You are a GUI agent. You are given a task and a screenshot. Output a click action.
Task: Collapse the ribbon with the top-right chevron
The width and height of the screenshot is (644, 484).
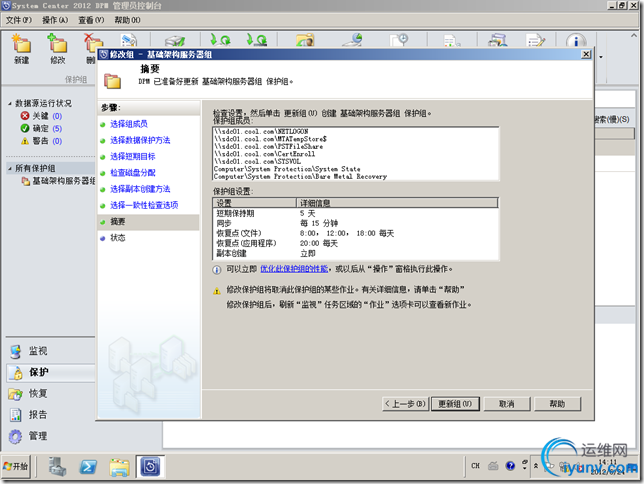tap(633, 36)
